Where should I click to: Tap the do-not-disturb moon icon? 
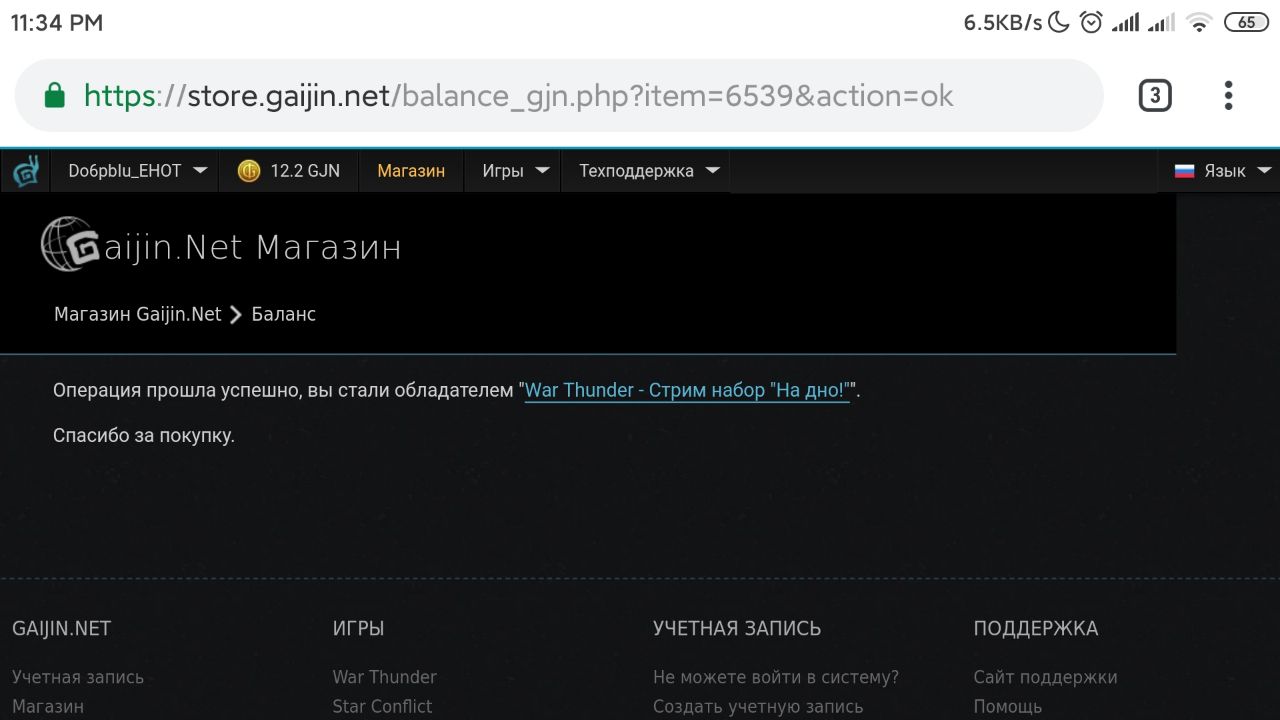(1059, 22)
